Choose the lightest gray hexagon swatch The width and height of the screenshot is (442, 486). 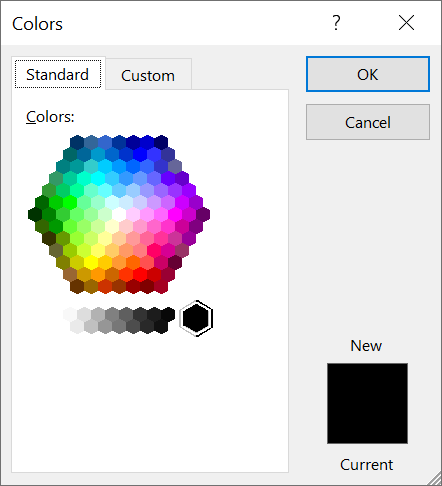tap(70, 314)
